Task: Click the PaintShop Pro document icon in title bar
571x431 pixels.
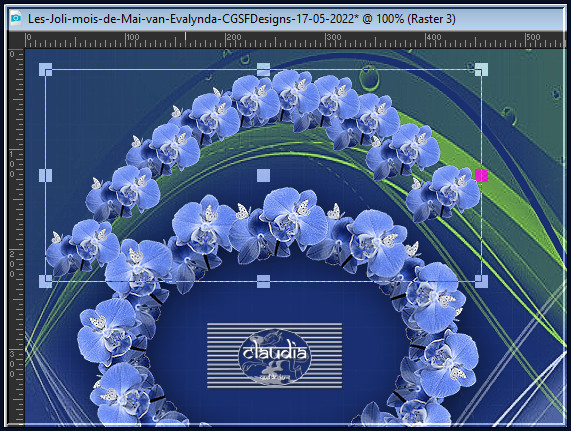Action: click(x=16, y=18)
